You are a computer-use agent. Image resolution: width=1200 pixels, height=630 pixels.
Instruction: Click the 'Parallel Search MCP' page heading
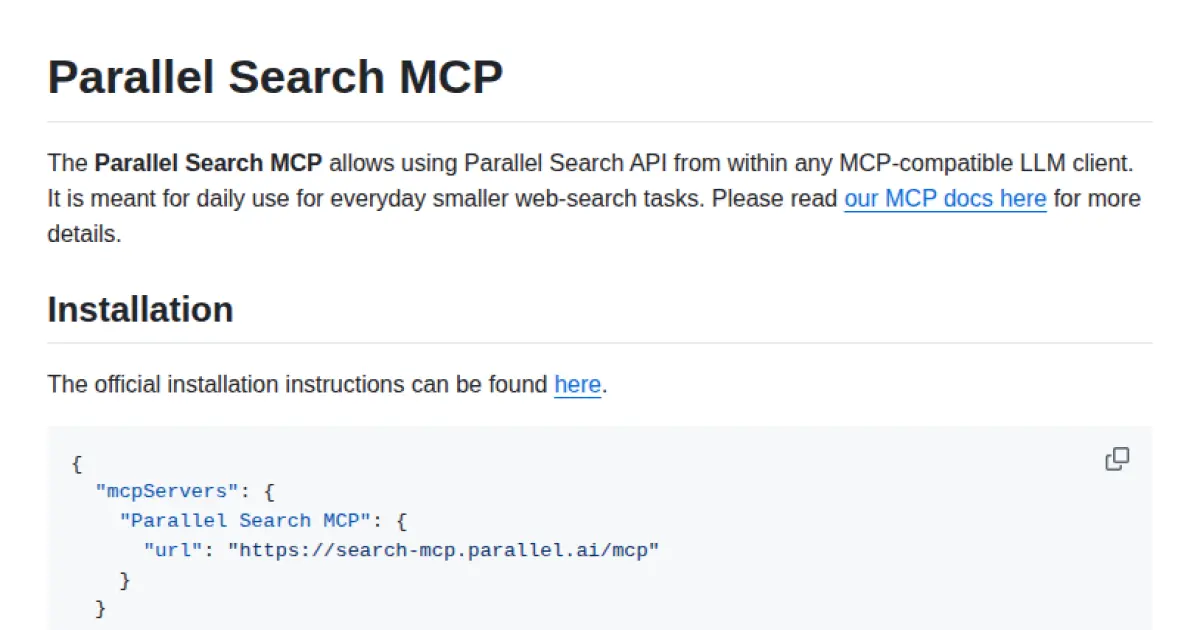tap(275, 76)
